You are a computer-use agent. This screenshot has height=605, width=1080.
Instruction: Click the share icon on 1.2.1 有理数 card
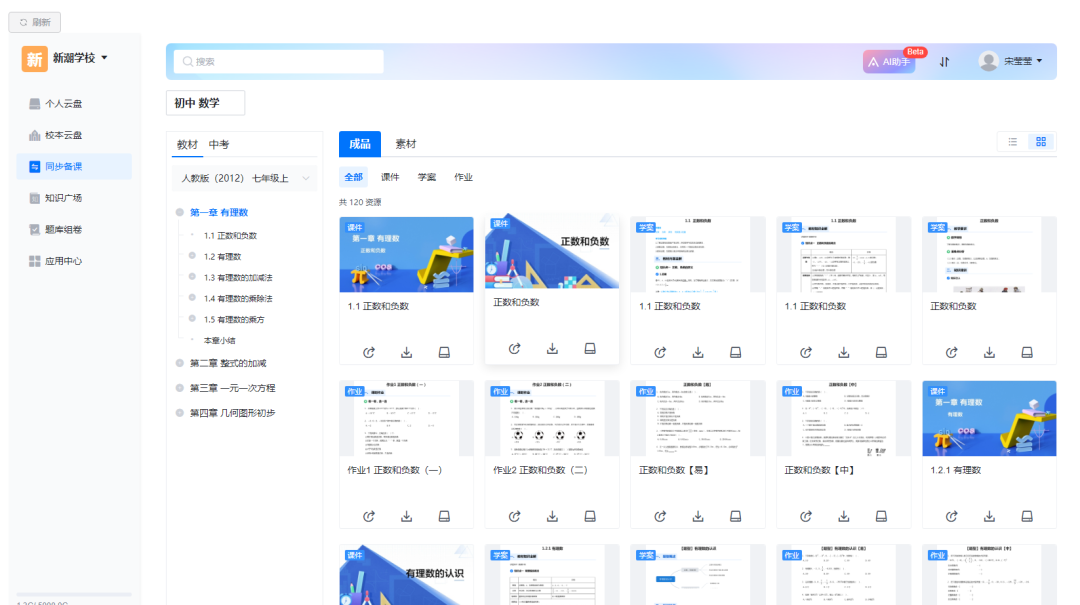point(951,516)
